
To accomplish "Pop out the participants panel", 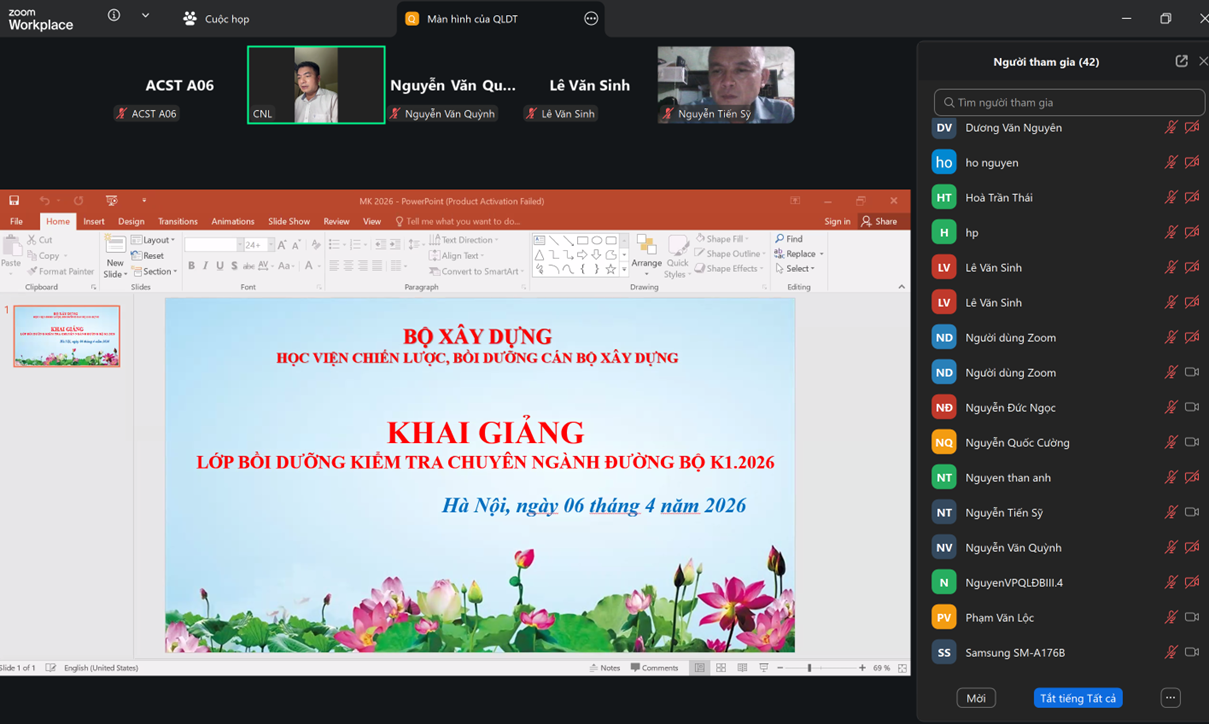I will coord(1181,61).
